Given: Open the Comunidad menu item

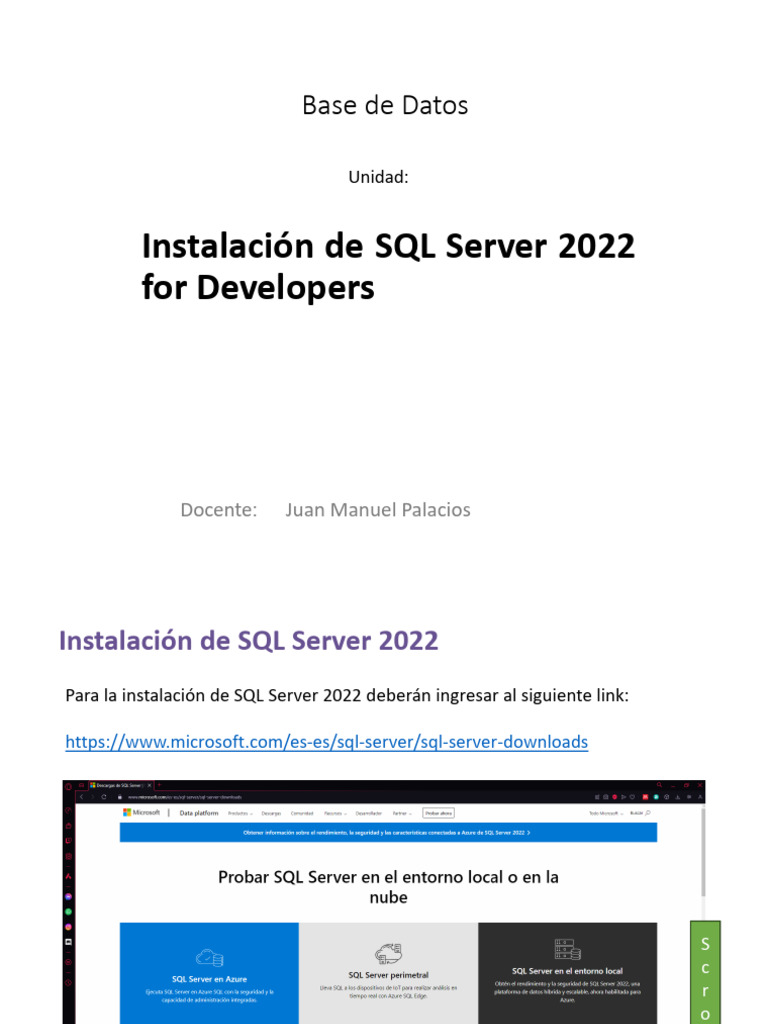Looking at the screenshot, I should pyautogui.click(x=302, y=814).
